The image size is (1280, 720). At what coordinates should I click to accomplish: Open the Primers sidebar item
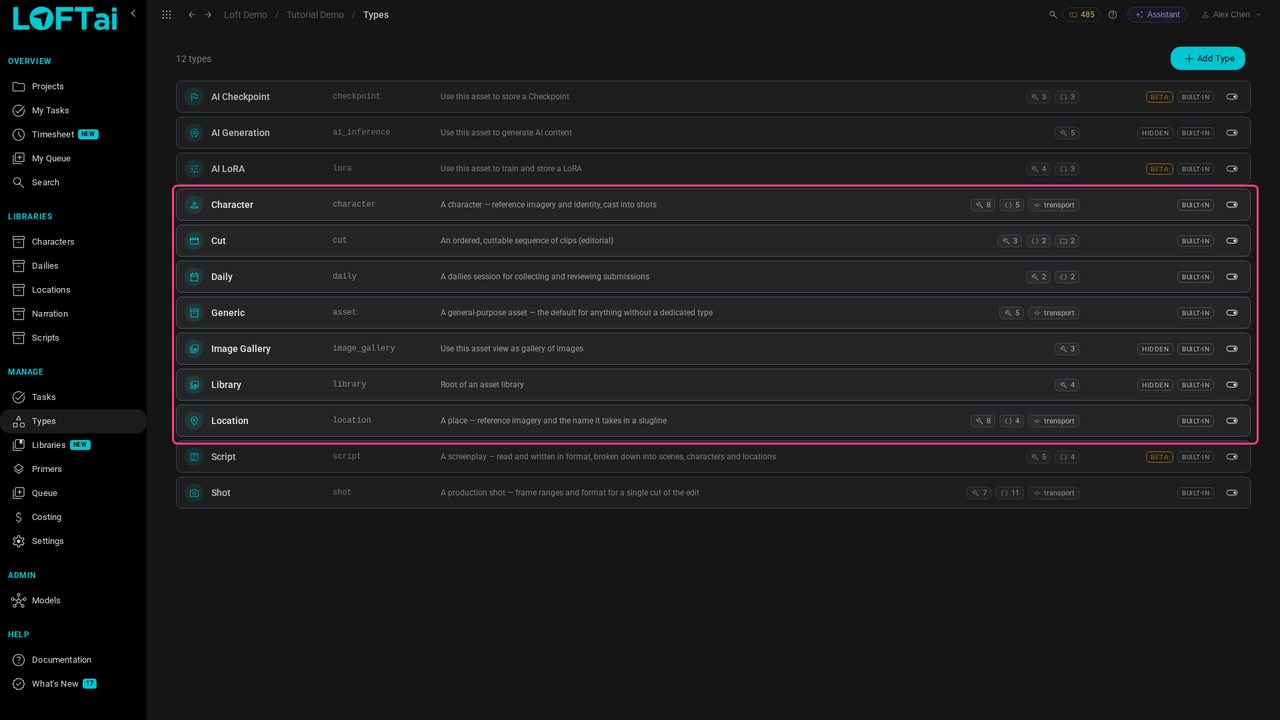73,469
